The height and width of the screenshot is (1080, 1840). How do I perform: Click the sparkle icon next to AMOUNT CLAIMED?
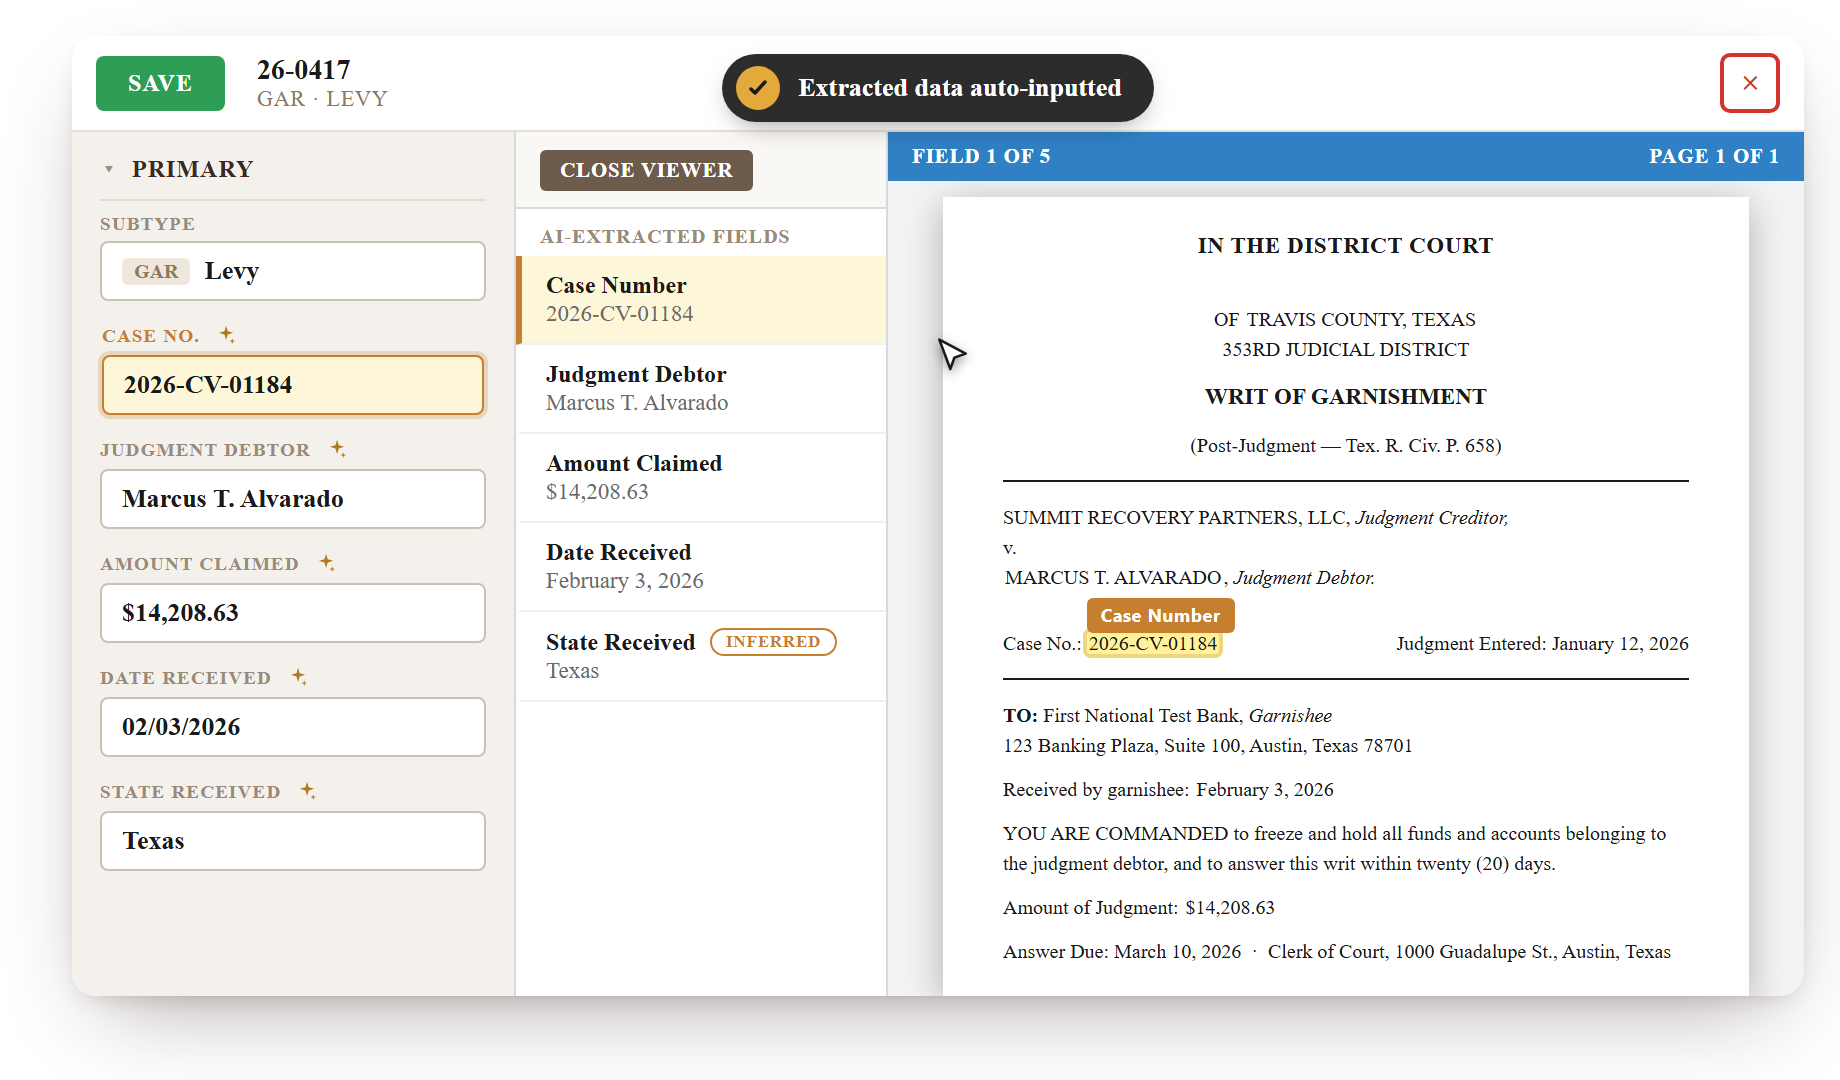click(327, 562)
